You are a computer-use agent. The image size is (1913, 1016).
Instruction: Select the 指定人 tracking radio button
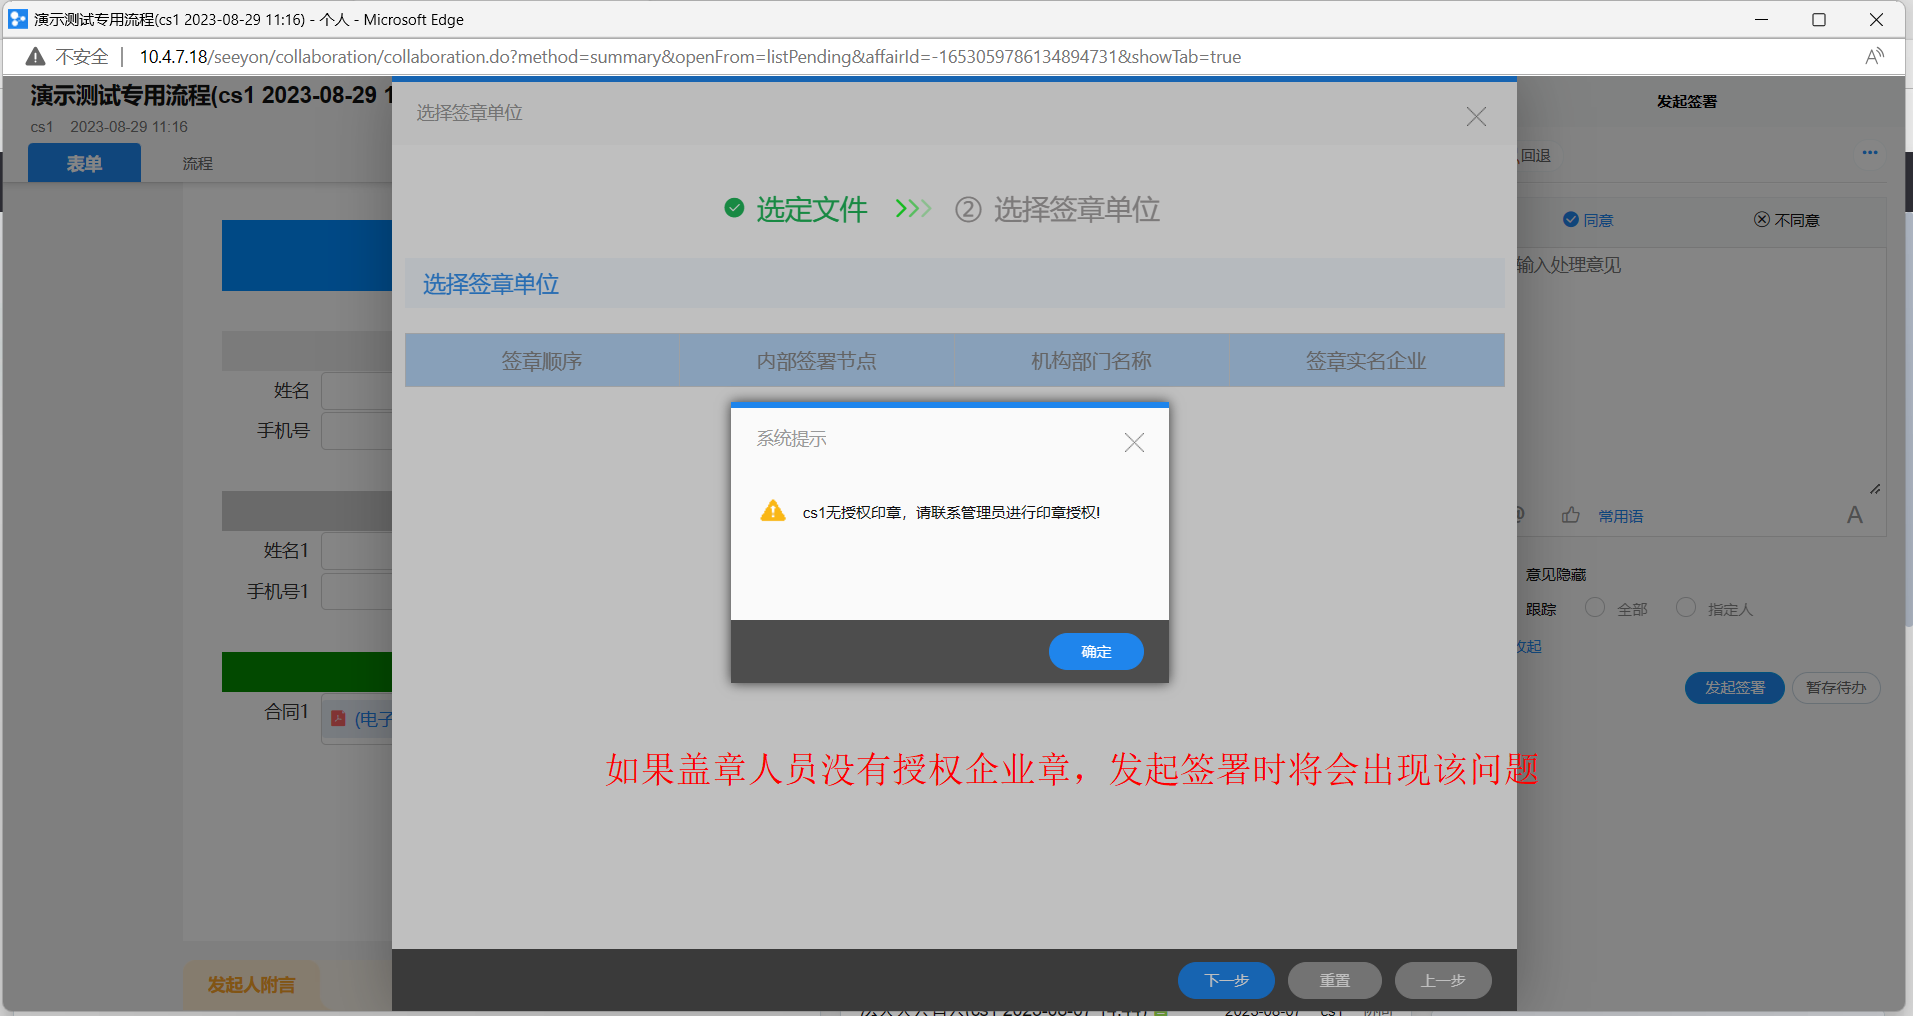point(1686,607)
